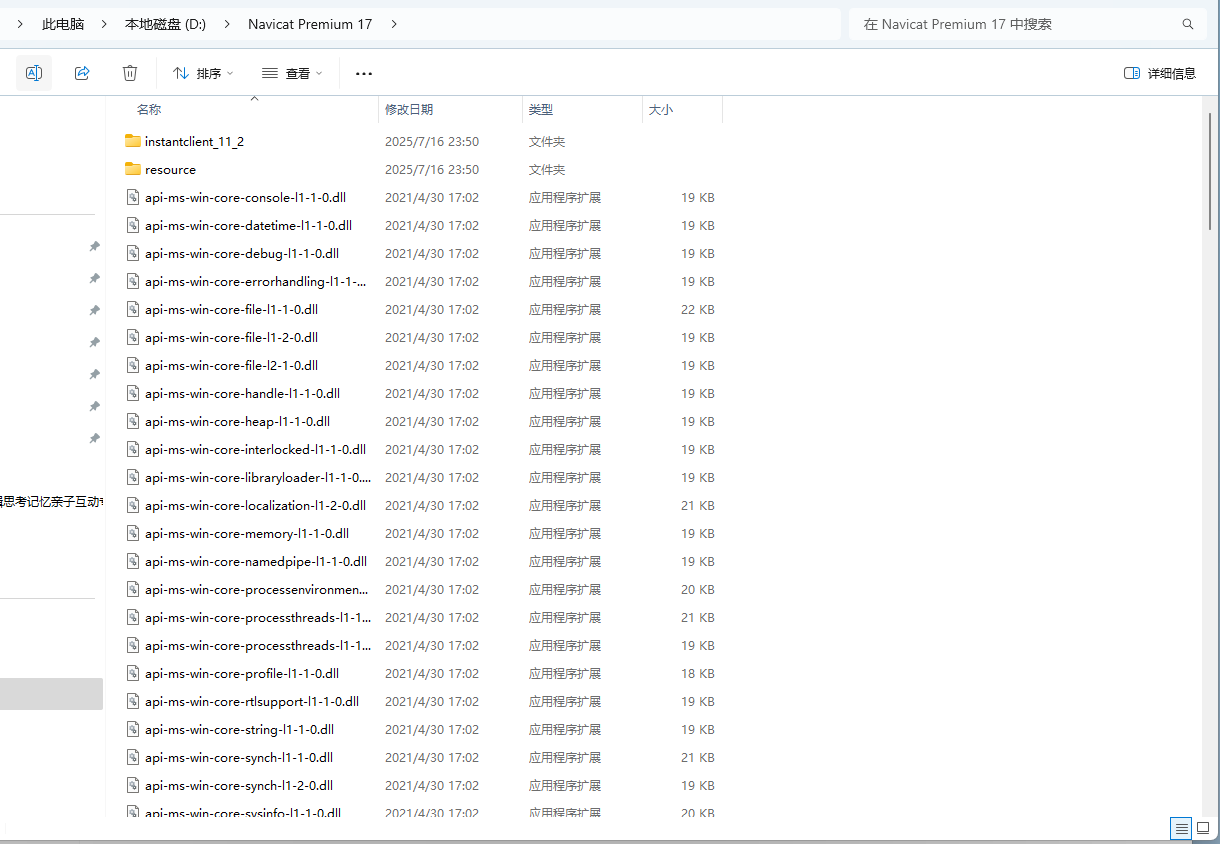Click api-ms-win-core-synch-l1-2-0.dll file icon
Image resolution: width=1220 pixels, height=844 pixels.
(133, 785)
